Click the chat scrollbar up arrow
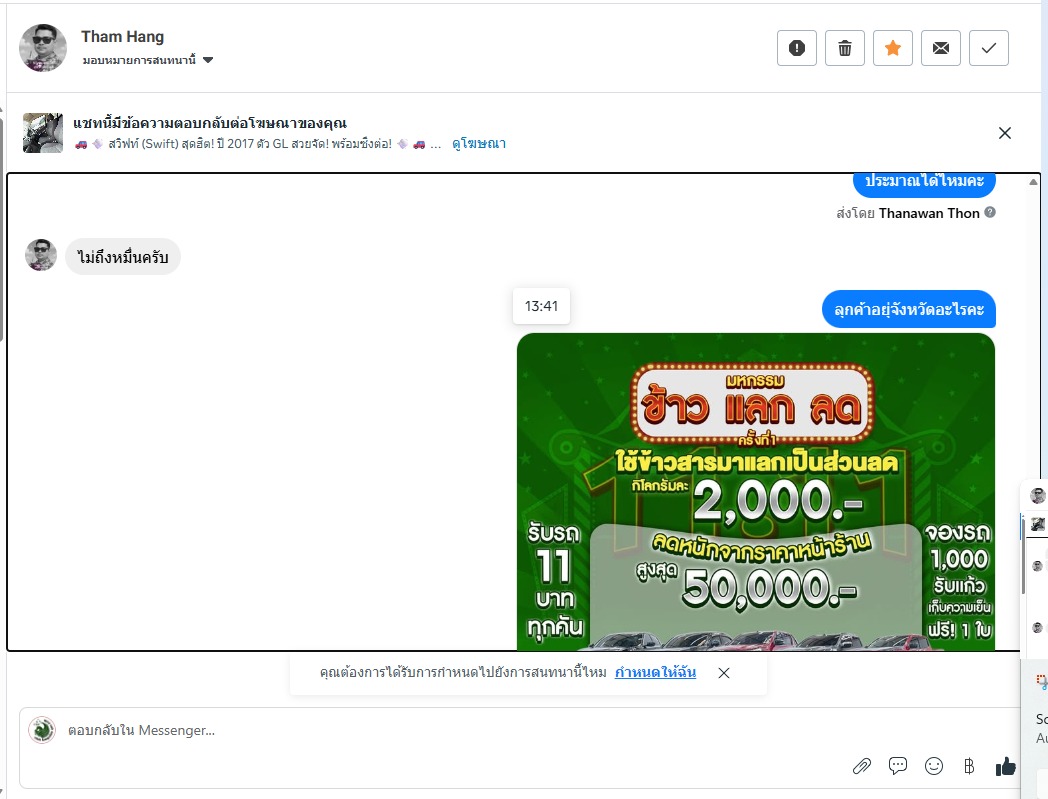Viewport: 1048px width, 799px height. [1033, 181]
